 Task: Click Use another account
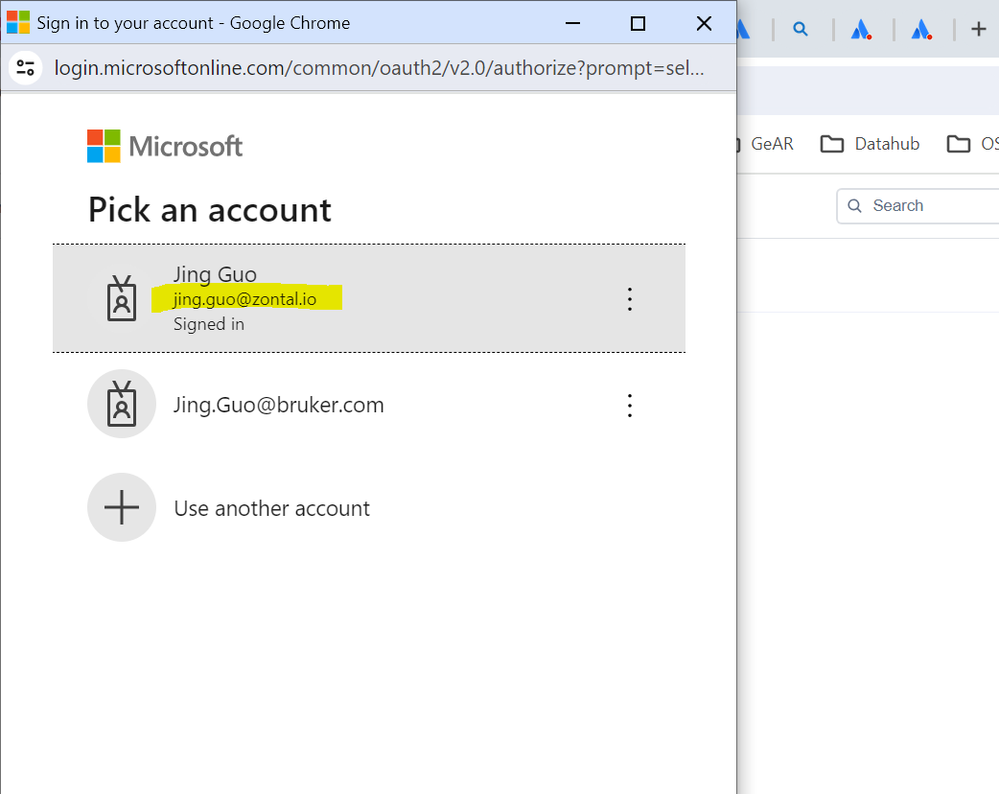369,508
